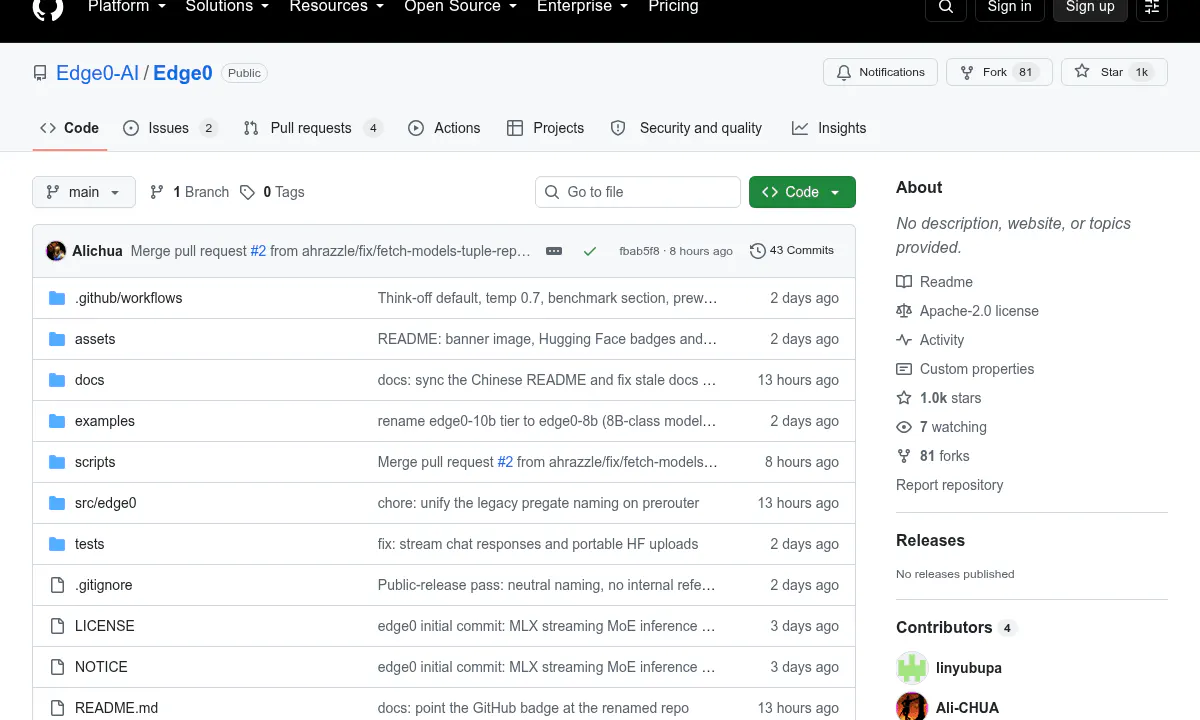Image resolution: width=1200 pixels, height=720 pixels.
Task: Click the Go to file search field
Action: (638, 192)
